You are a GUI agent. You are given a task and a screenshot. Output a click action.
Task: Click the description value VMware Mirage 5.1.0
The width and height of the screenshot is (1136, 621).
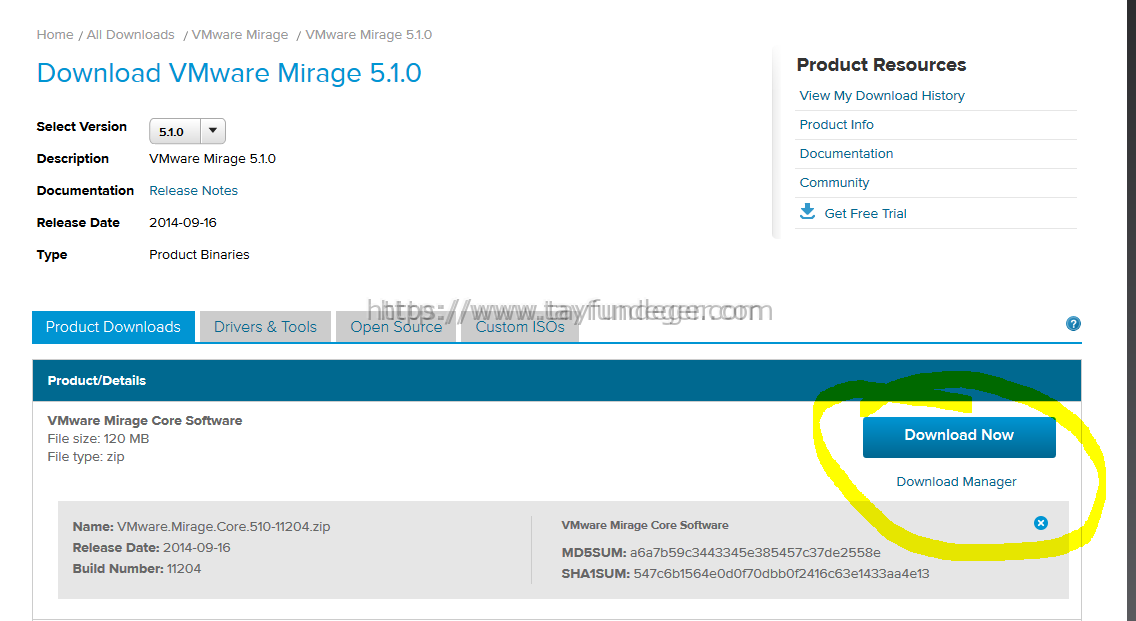(x=212, y=159)
